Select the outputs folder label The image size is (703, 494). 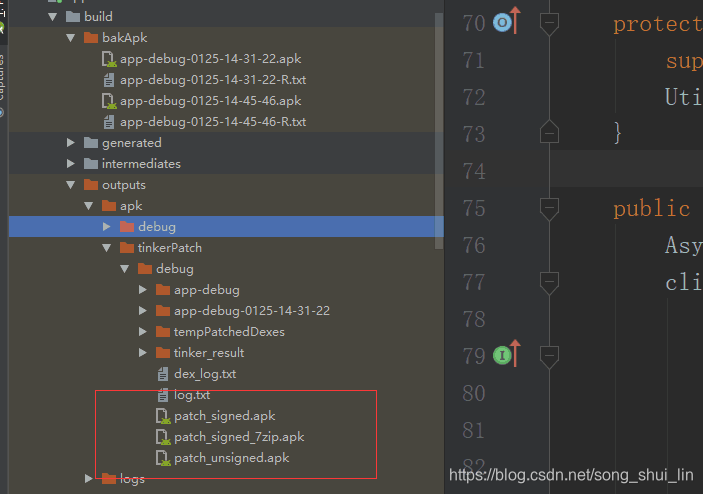point(124,185)
